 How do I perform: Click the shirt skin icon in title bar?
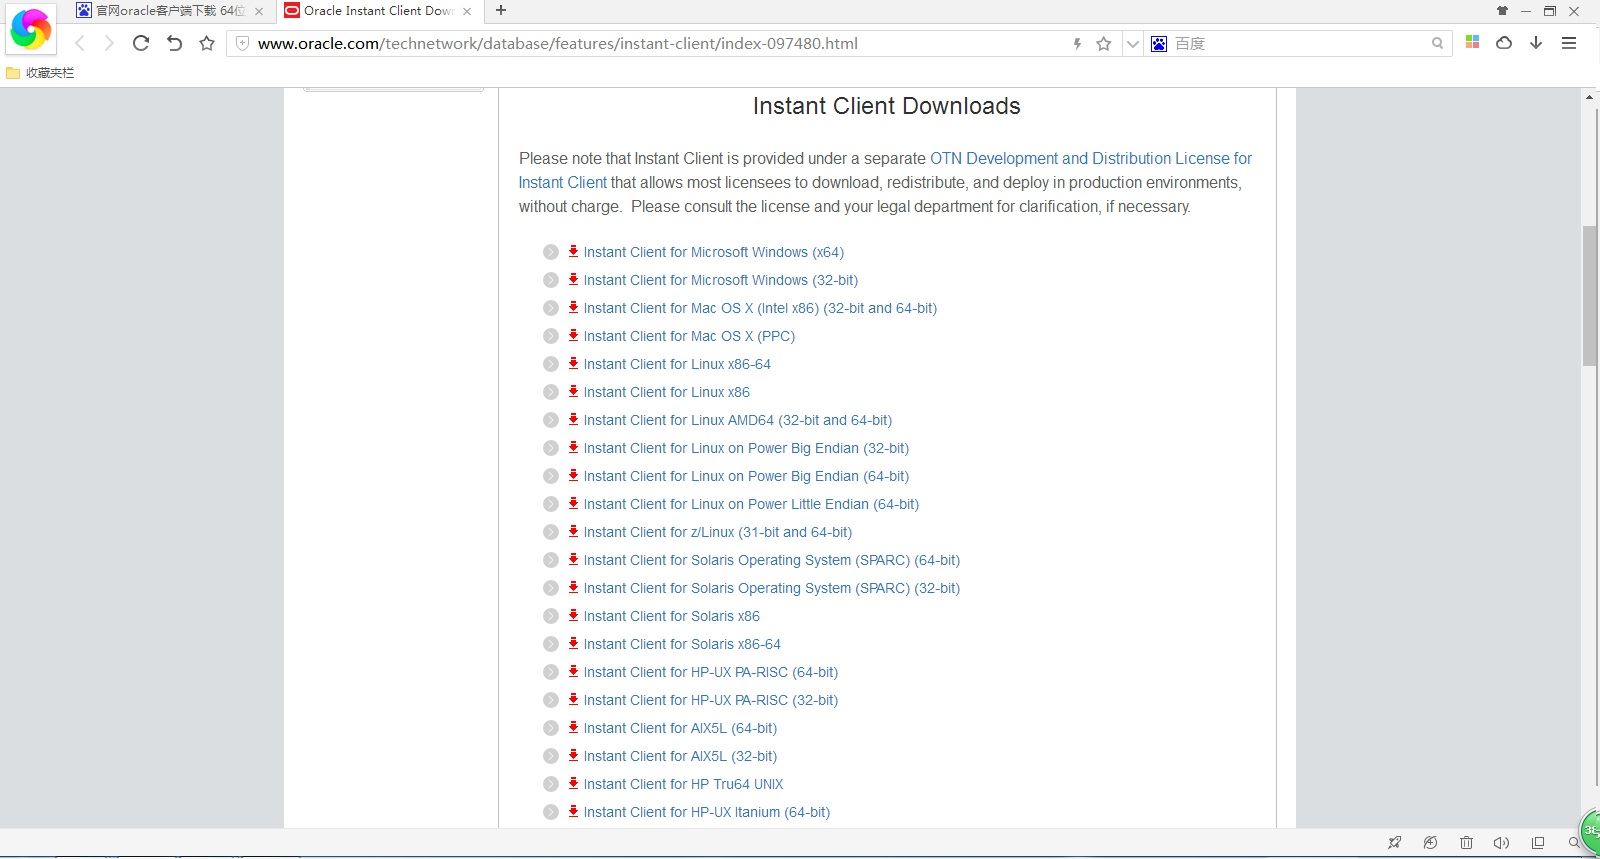coord(1502,11)
